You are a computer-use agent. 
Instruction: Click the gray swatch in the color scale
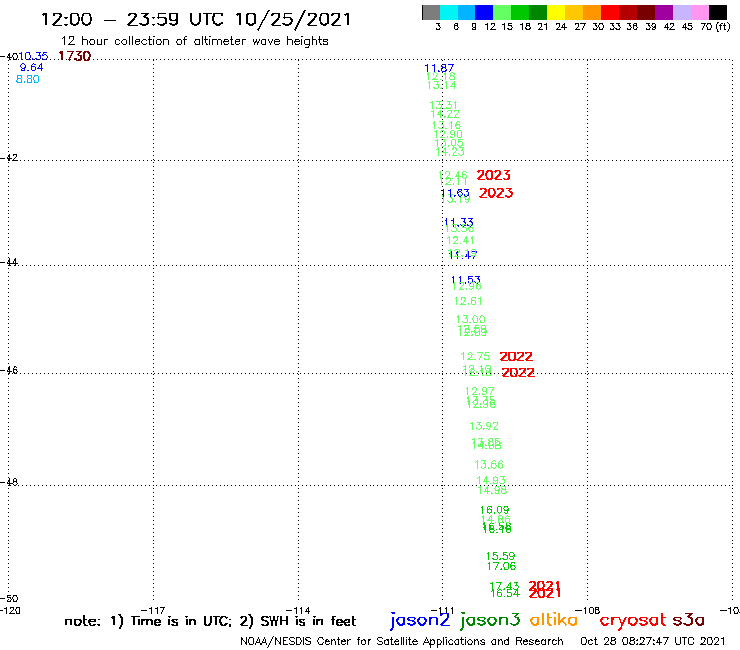[431, 12]
